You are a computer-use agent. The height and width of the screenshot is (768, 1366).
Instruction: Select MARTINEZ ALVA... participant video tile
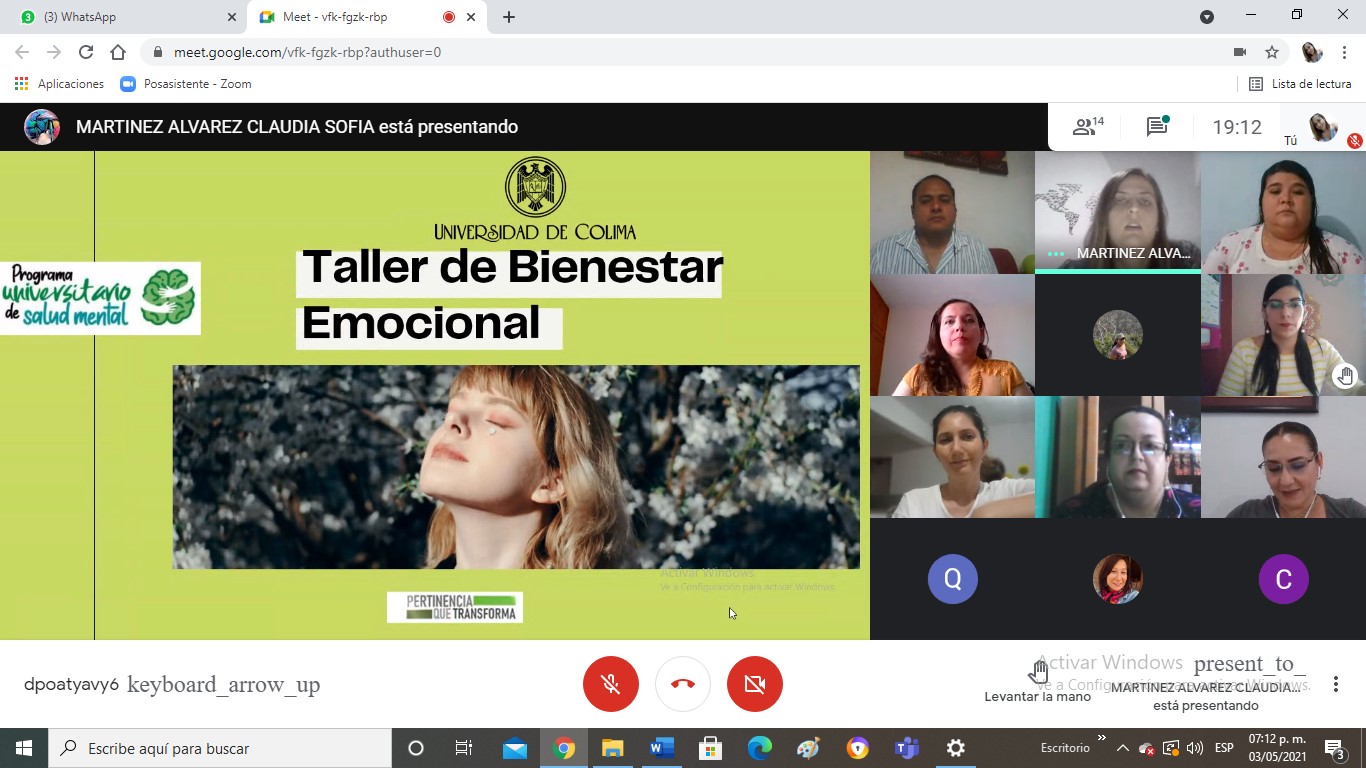pyautogui.click(x=1117, y=212)
